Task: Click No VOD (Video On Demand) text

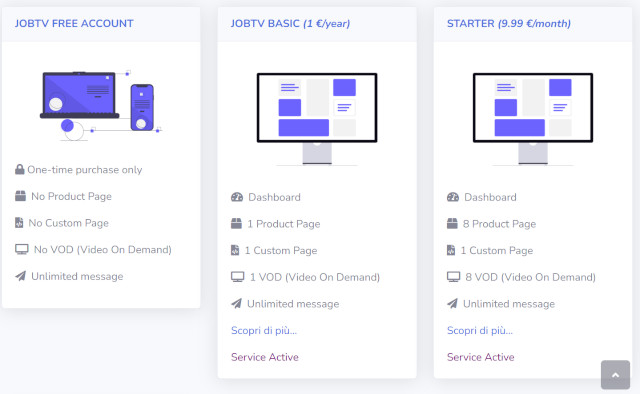Action: pyautogui.click(x=102, y=249)
